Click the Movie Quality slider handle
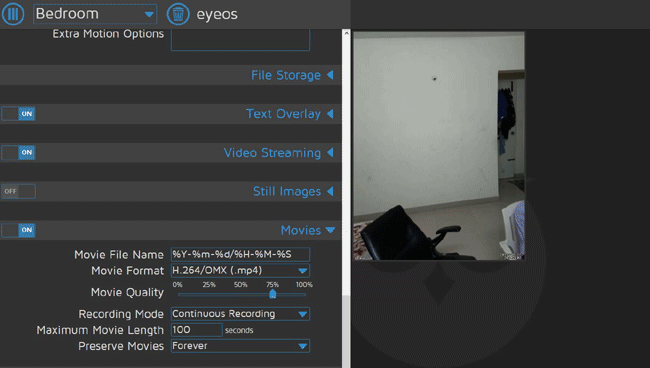Viewport: 650px width, 368px height. point(272,294)
